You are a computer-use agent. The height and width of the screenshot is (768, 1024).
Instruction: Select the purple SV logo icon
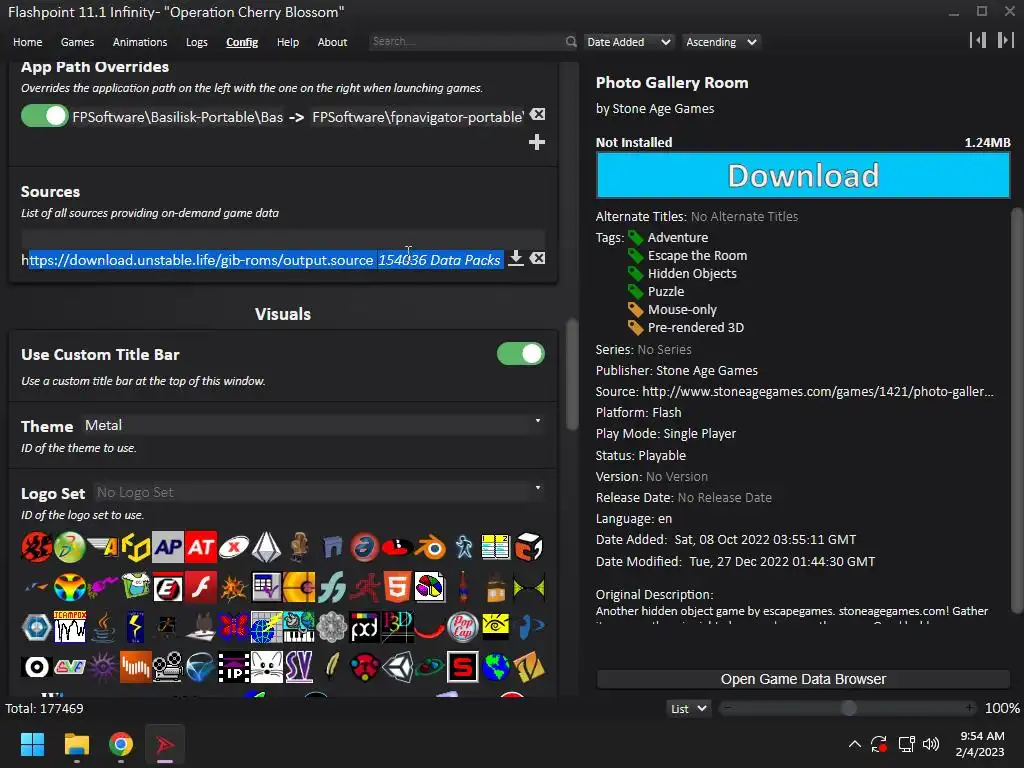click(299, 667)
